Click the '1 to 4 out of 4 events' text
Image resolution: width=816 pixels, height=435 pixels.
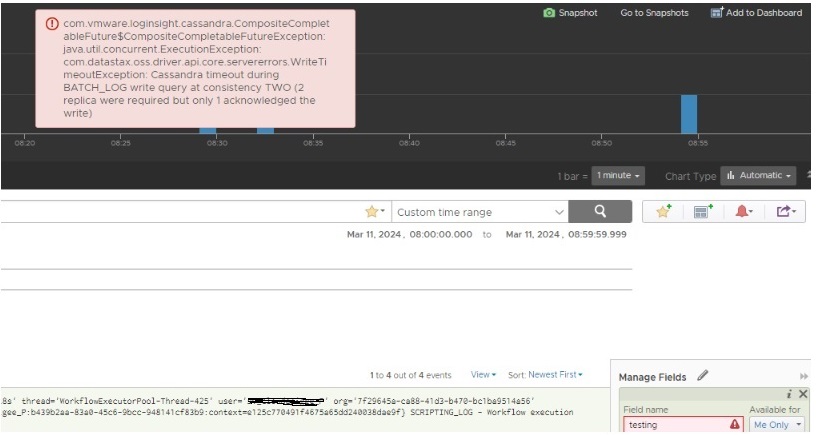411,375
